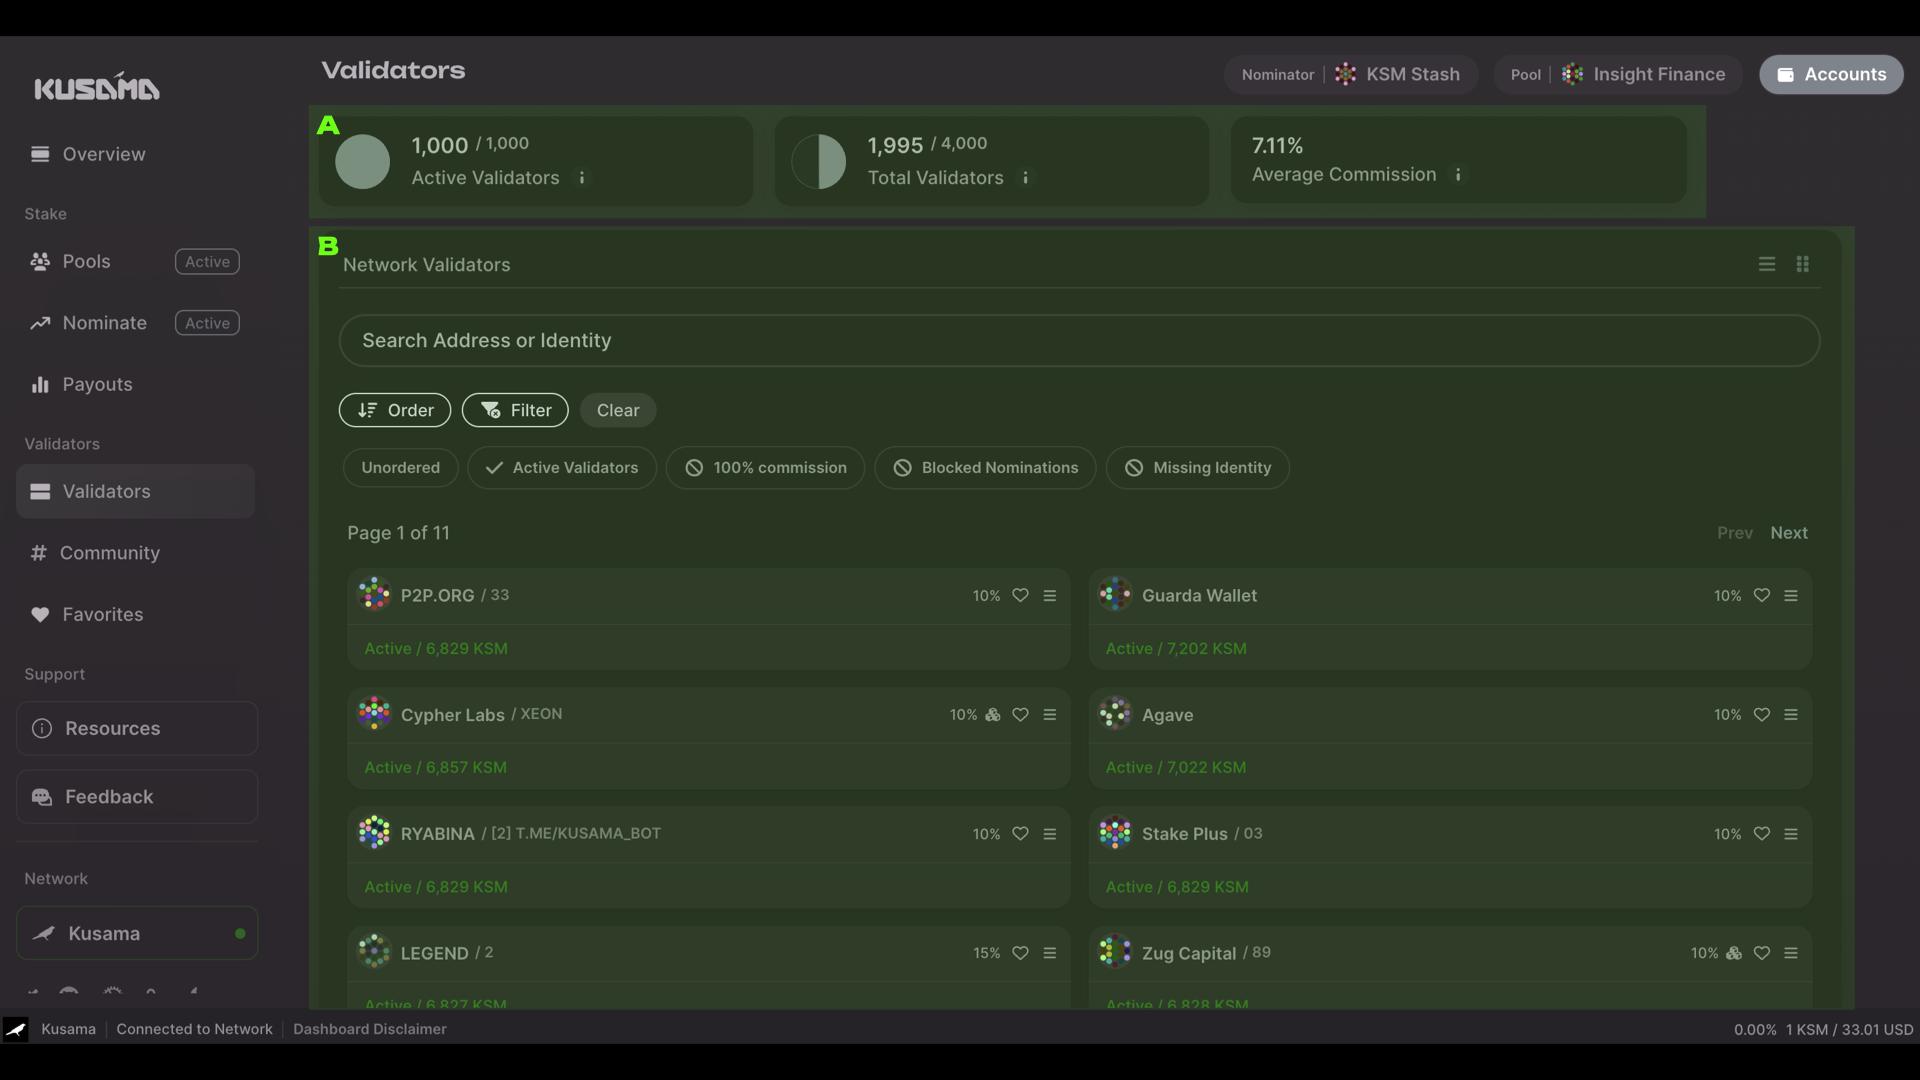Toggle the 100% commission filter chip
Viewport: 1920px width, 1080px height.
(x=765, y=467)
